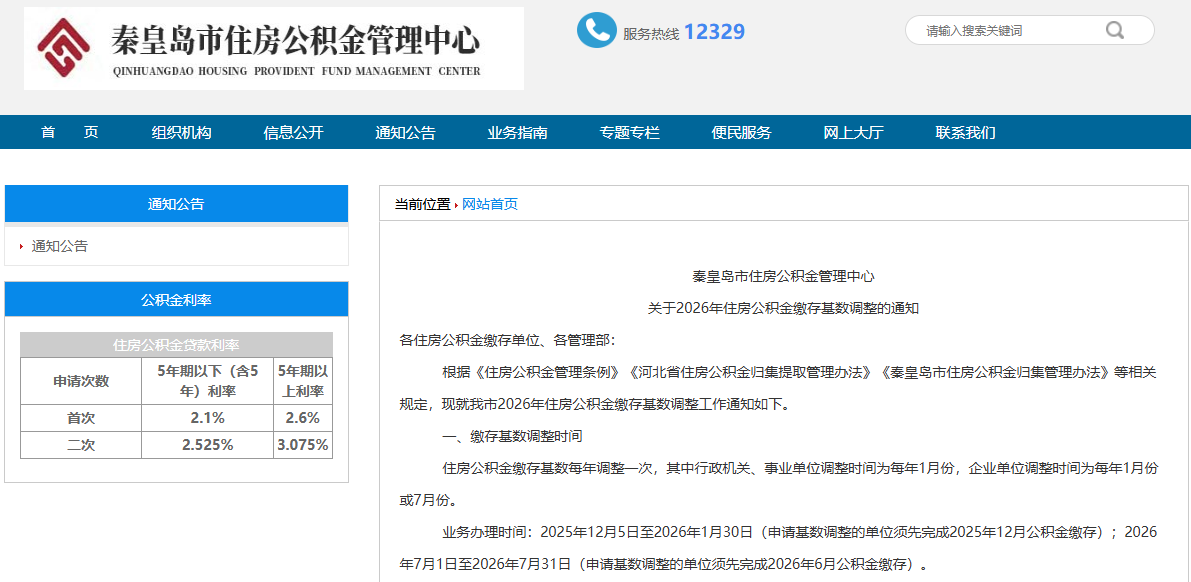Open the 首页 navigation item
This screenshot has width=1191, height=582.
point(70,132)
